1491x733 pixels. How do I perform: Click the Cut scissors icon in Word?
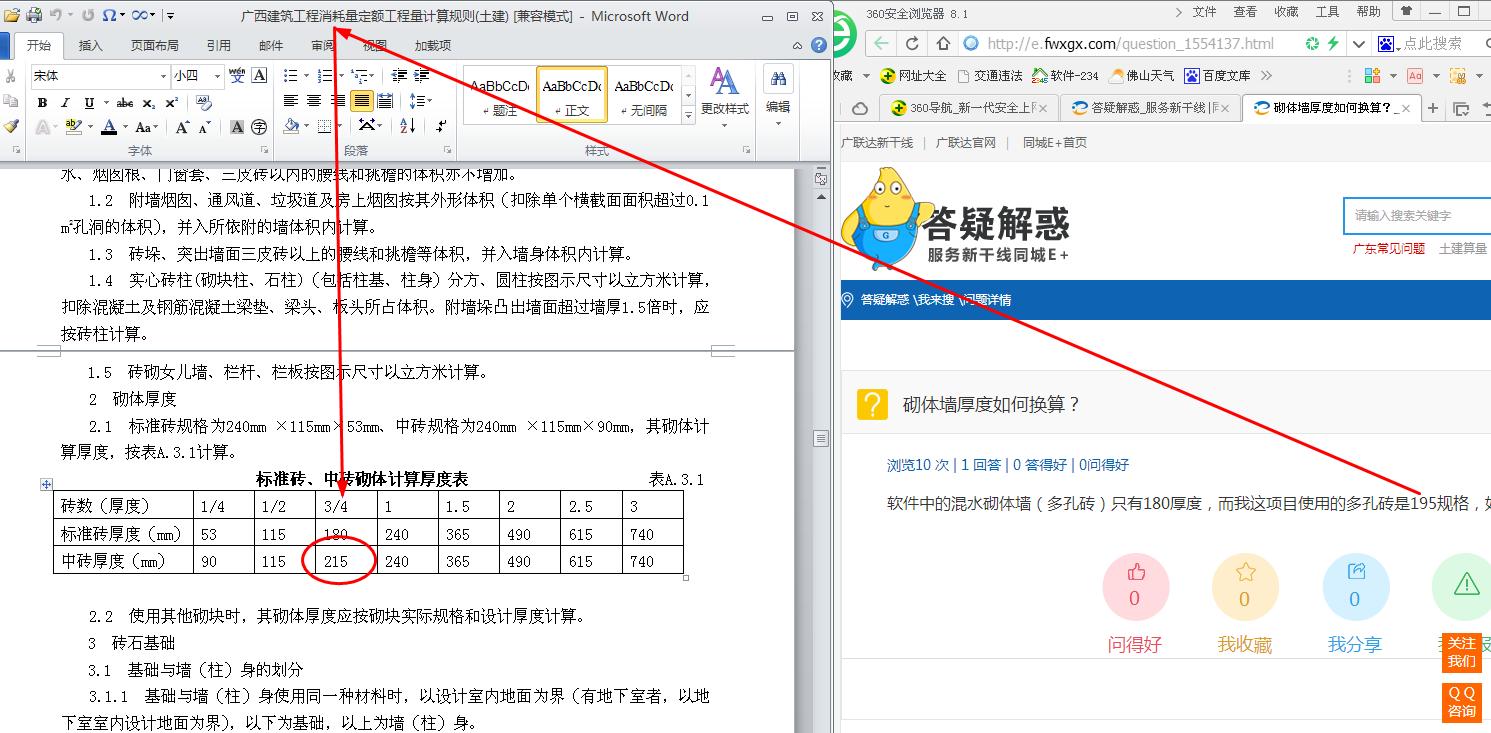tap(10, 76)
